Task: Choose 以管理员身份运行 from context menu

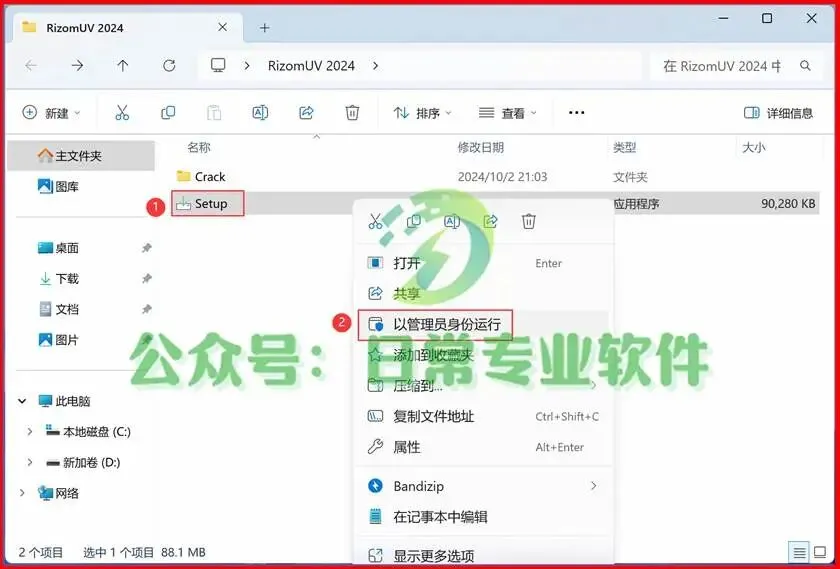Action: point(484,324)
